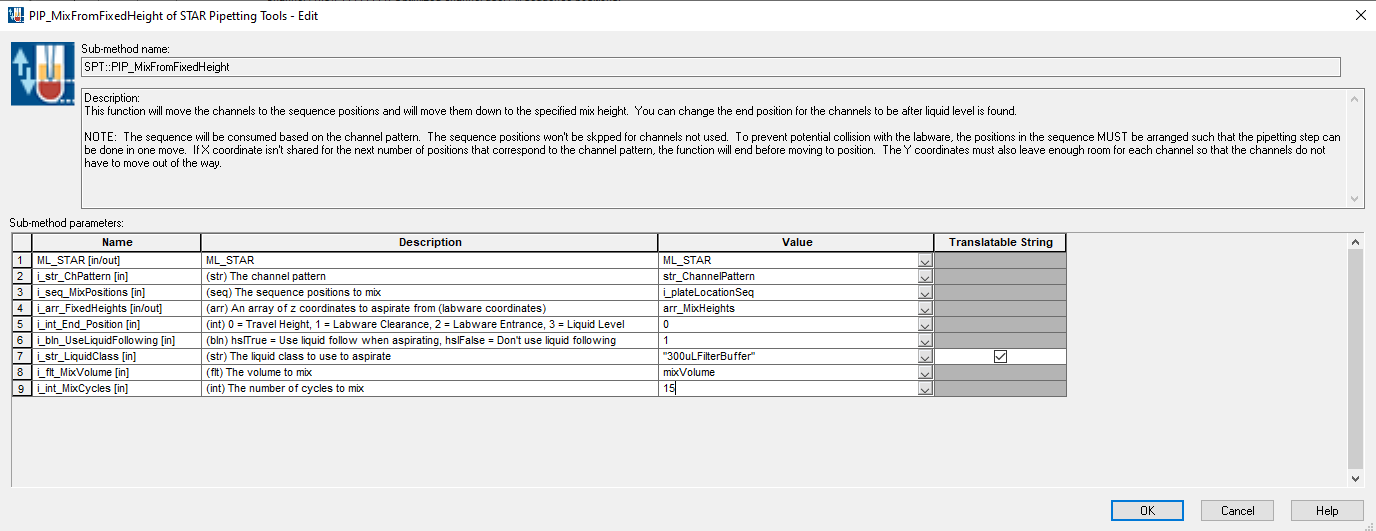Click the description box scroll down arrow
The image size is (1376, 531).
(x=1356, y=199)
